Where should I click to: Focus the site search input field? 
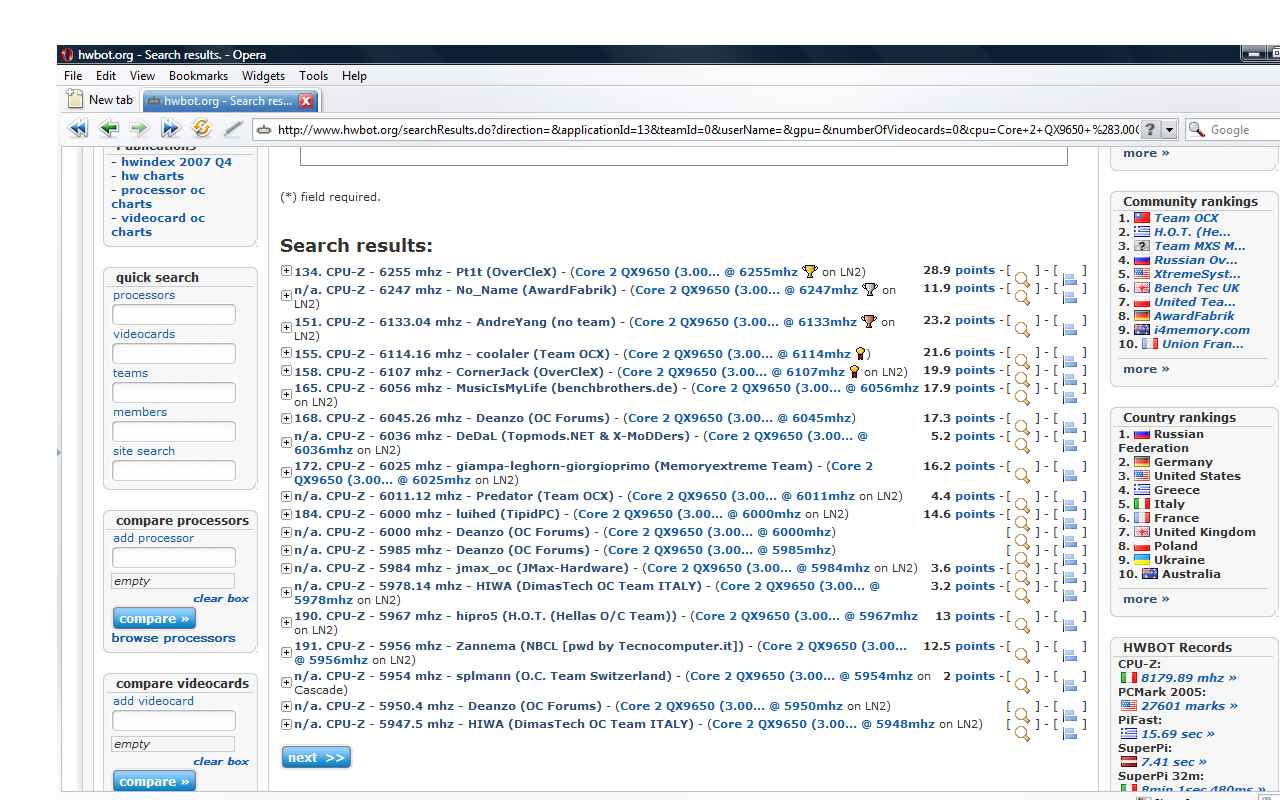[174, 471]
